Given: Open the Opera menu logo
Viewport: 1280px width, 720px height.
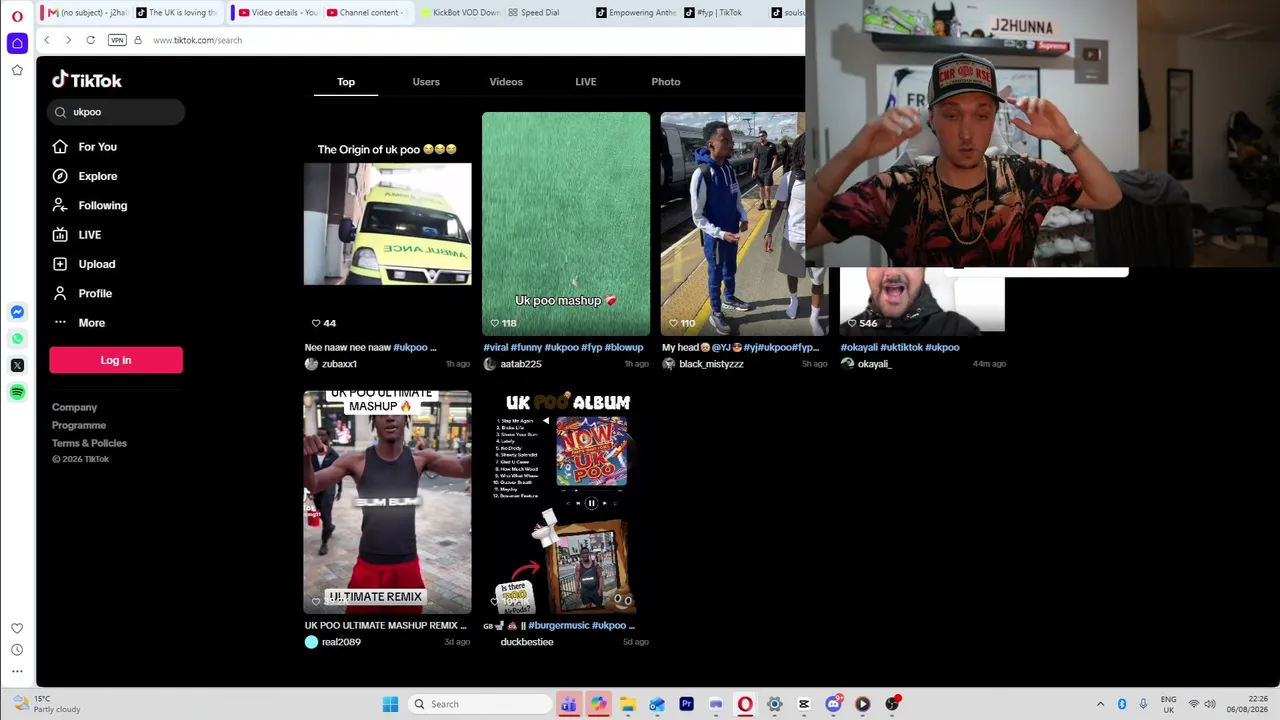Looking at the screenshot, I should [x=17, y=16].
